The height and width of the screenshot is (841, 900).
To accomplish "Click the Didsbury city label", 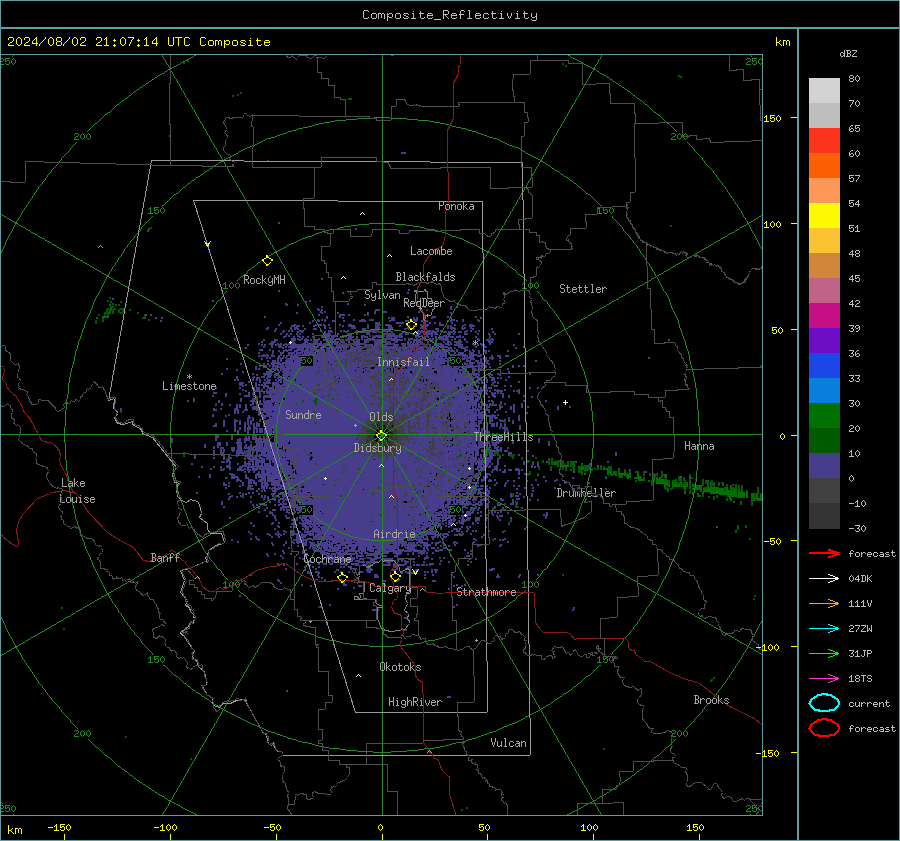I will click(x=377, y=448).
